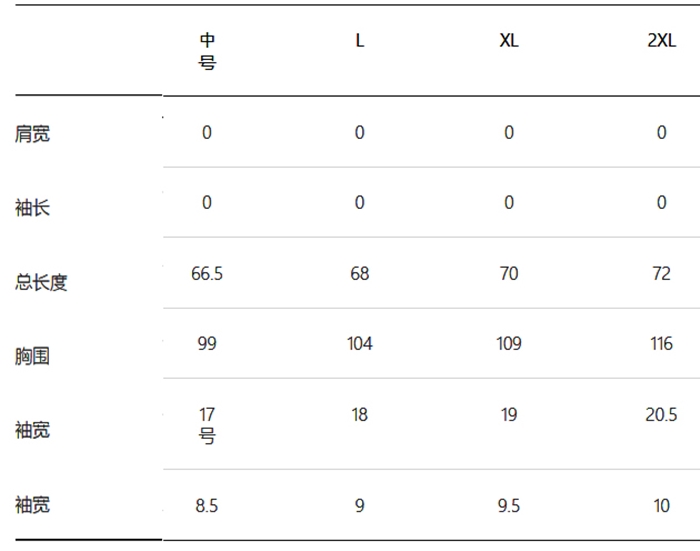Click the 袖长 row label
This screenshot has width=700, height=551.
[33, 208]
